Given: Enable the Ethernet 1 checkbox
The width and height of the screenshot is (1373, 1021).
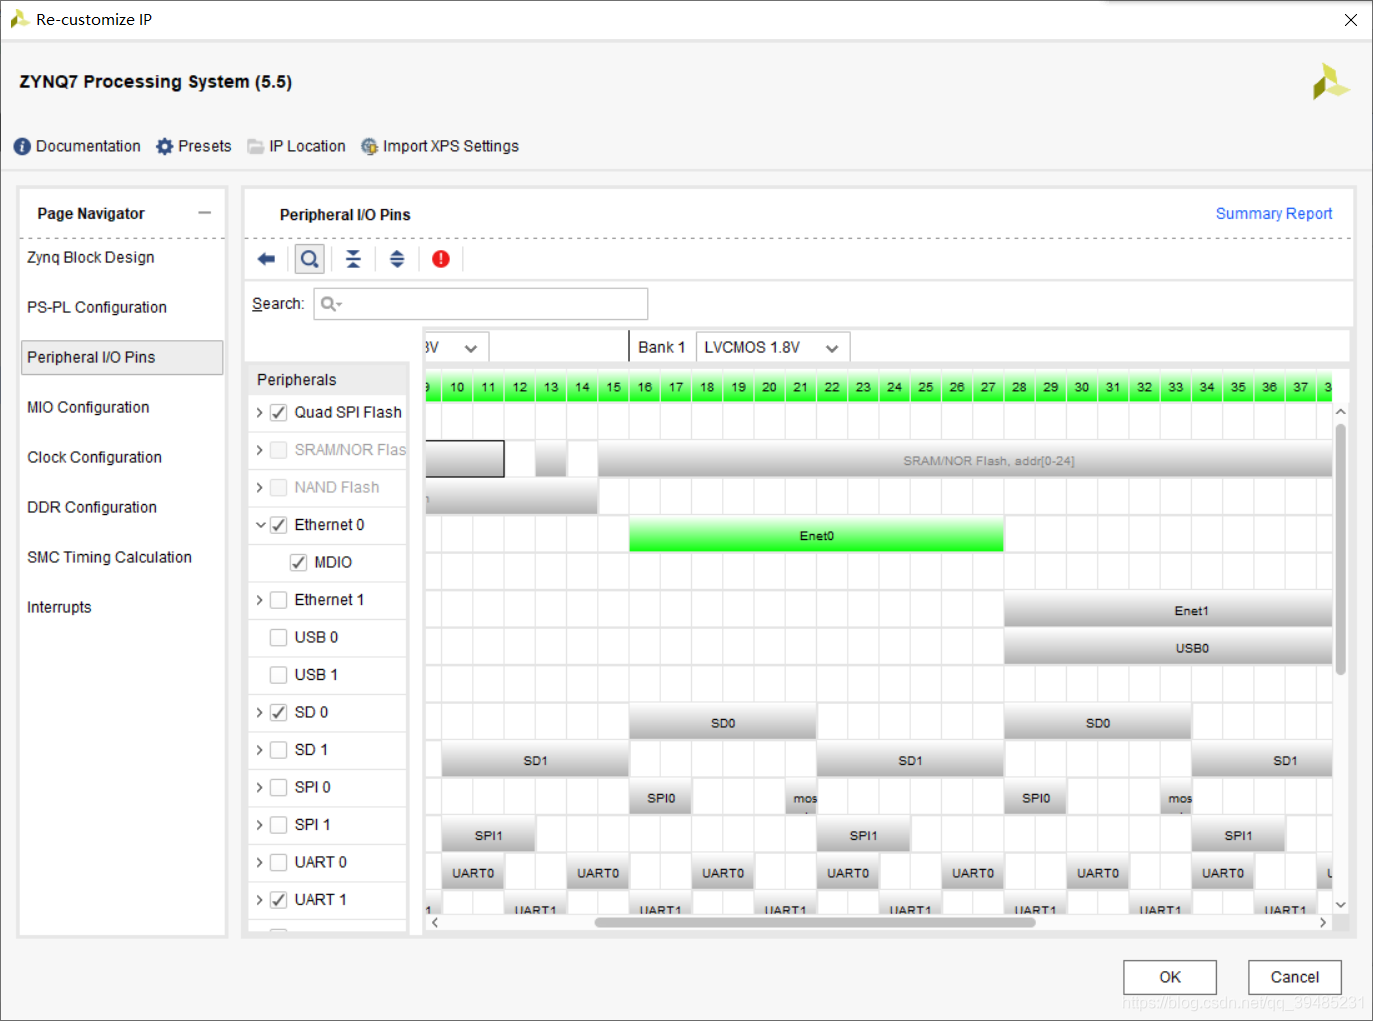Looking at the screenshot, I should click(279, 600).
